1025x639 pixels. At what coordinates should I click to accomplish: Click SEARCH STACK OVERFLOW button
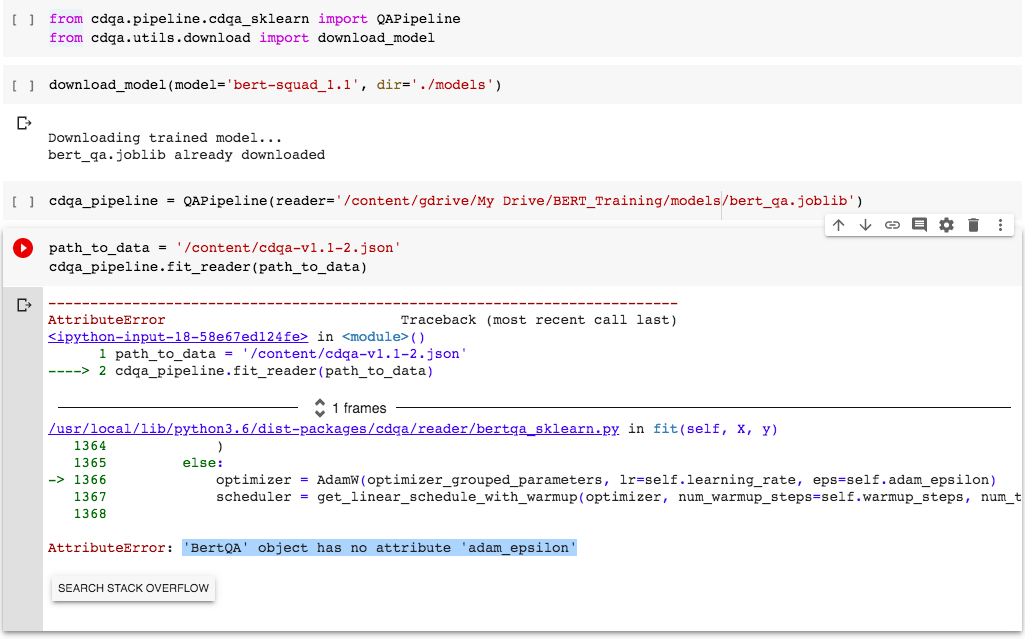pyautogui.click(x=133, y=588)
